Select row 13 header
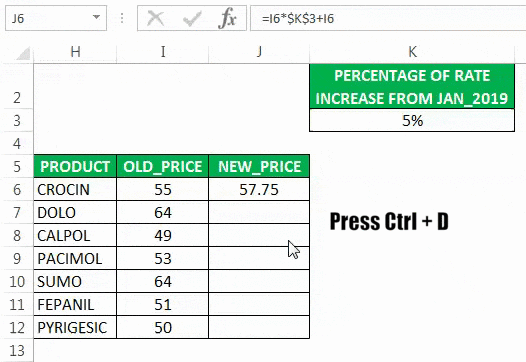This screenshot has width=526, height=362. pyautogui.click(x=17, y=351)
